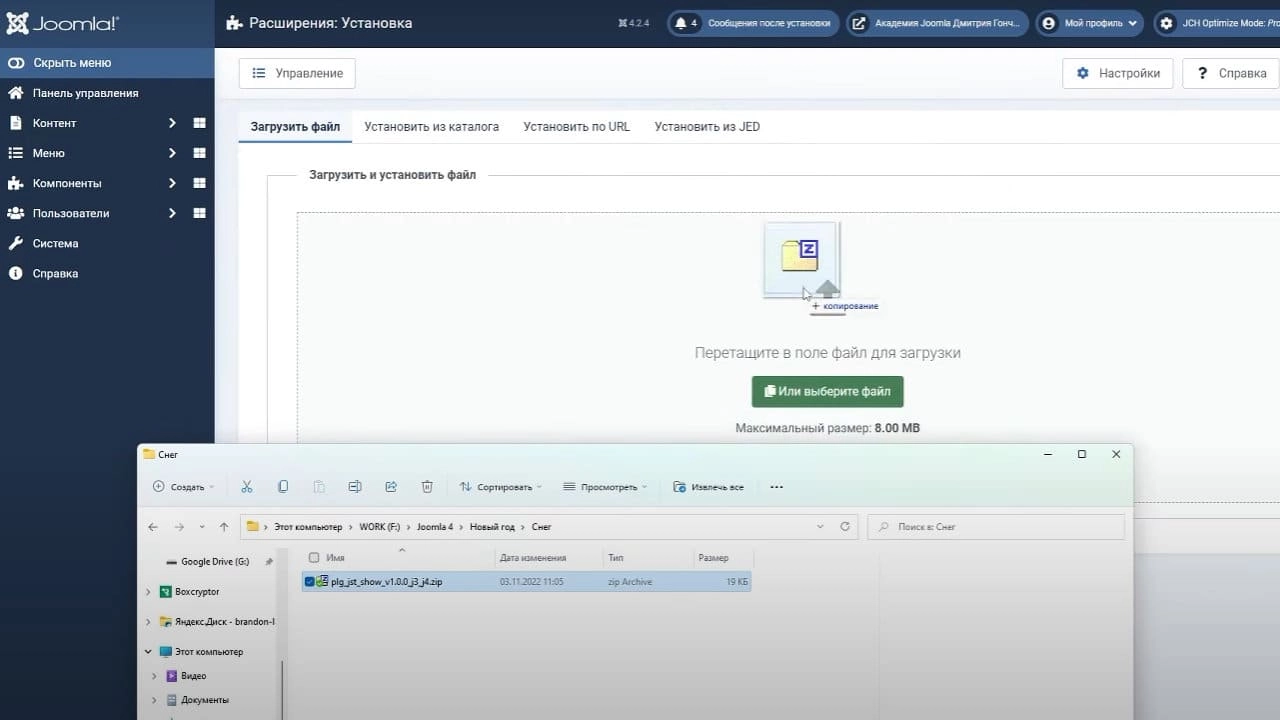Click the Copy icon in Explorer toolbar
This screenshot has width=1280, height=720.
click(x=283, y=487)
